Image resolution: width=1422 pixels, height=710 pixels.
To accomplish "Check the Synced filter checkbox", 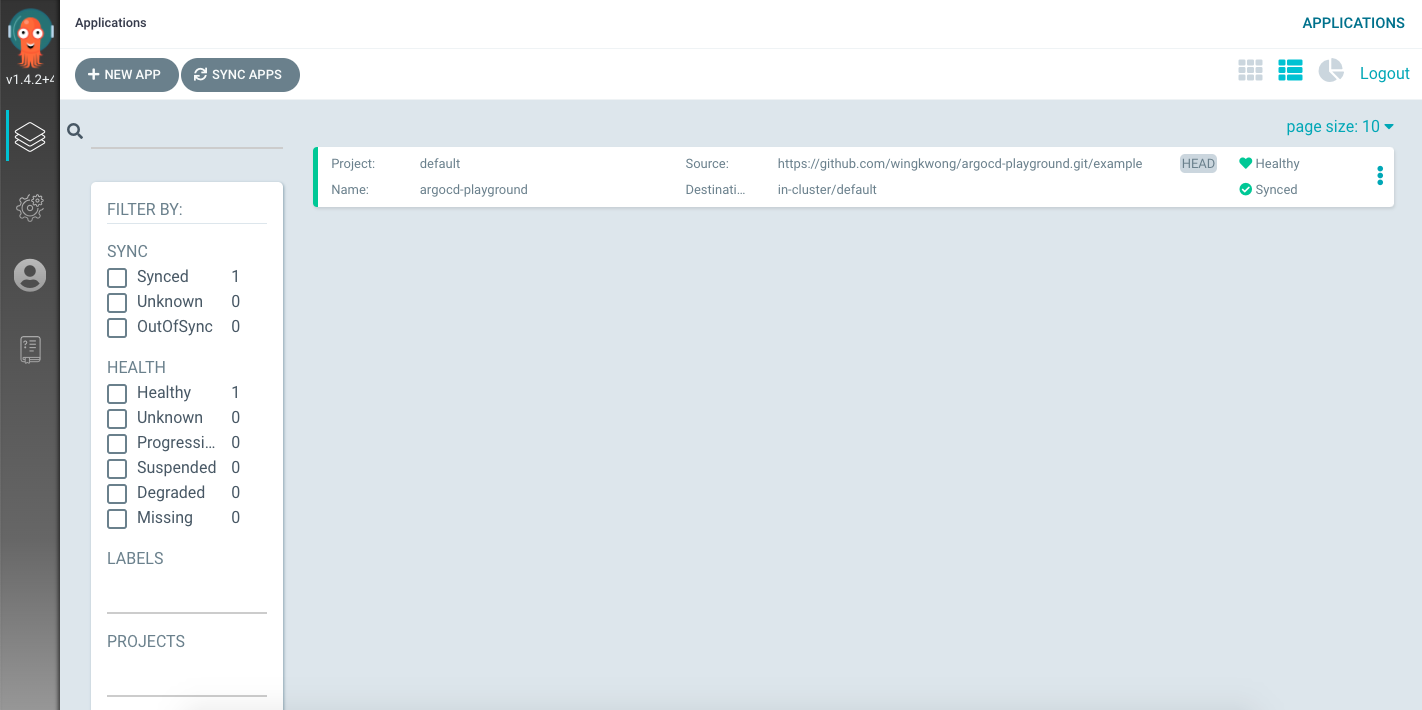I will pyautogui.click(x=117, y=277).
